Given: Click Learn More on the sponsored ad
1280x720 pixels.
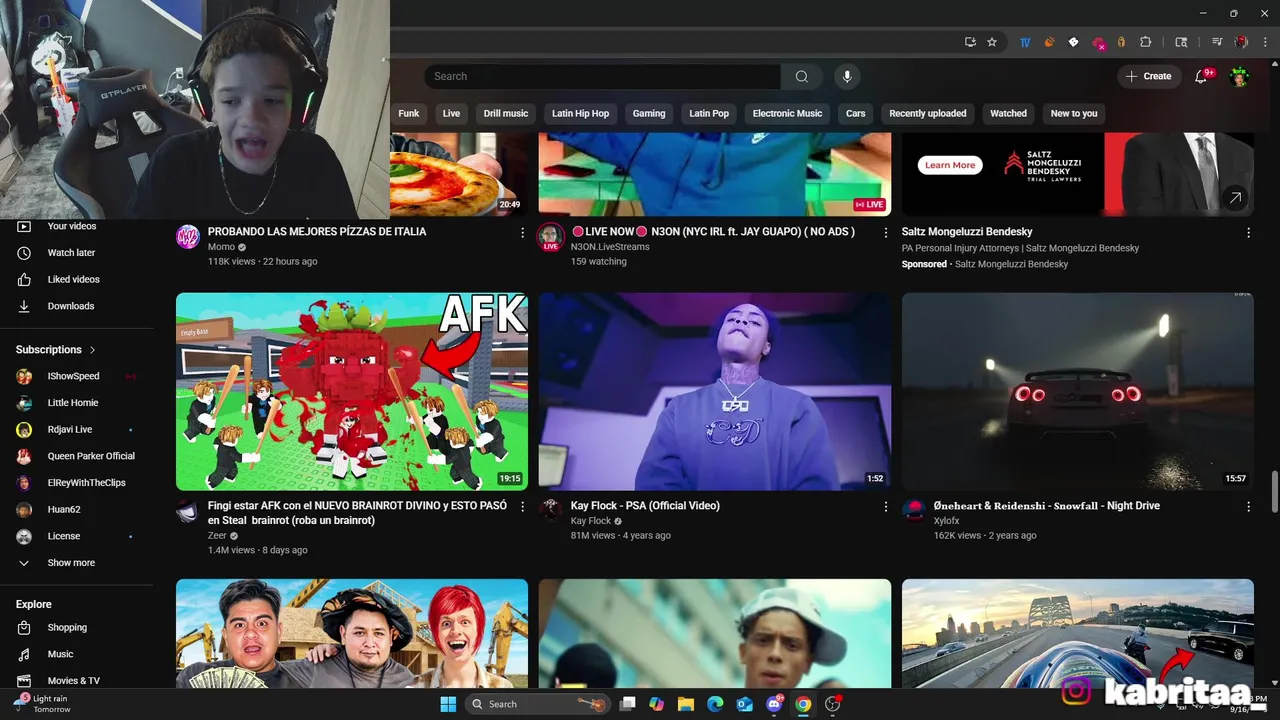Looking at the screenshot, I should [950, 165].
